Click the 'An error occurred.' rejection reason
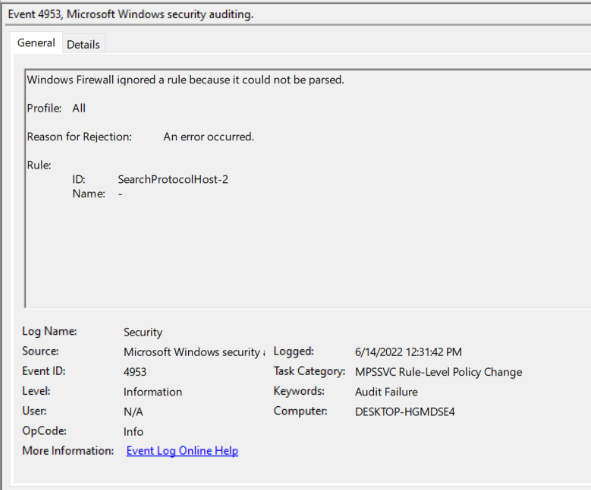The image size is (591, 490). point(209,137)
